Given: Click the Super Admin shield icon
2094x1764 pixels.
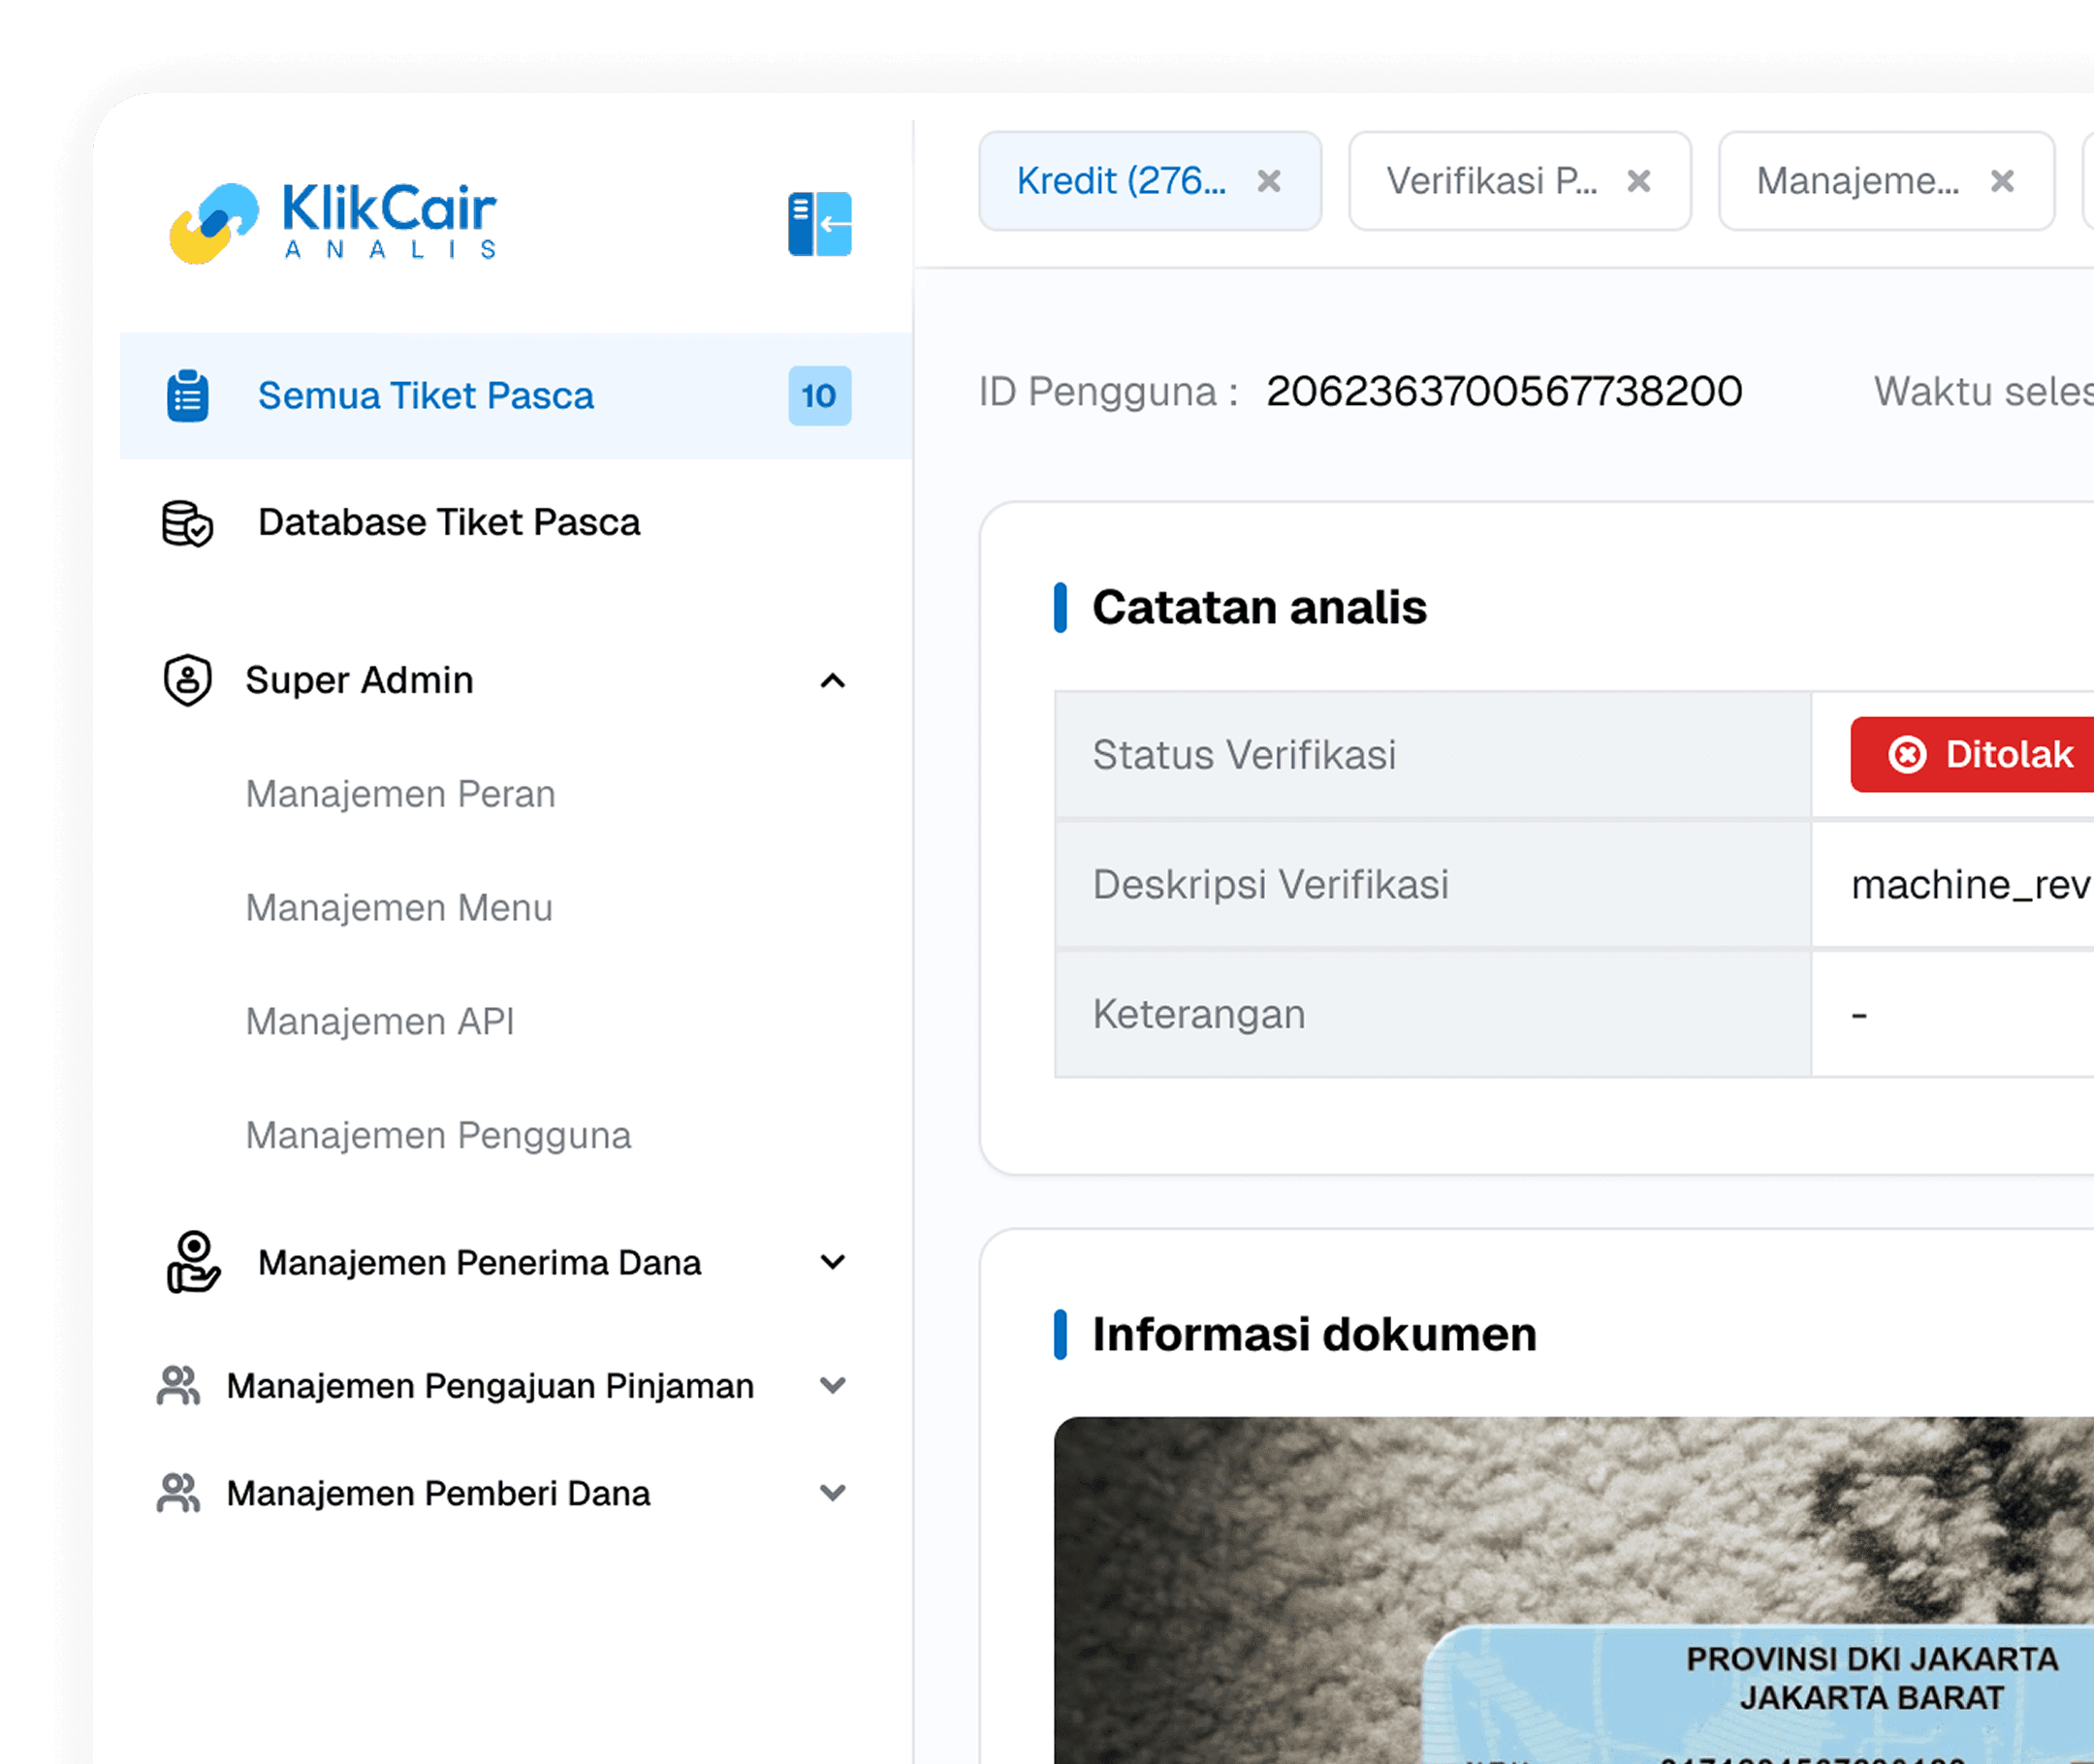Looking at the screenshot, I should pyautogui.click(x=187, y=681).
